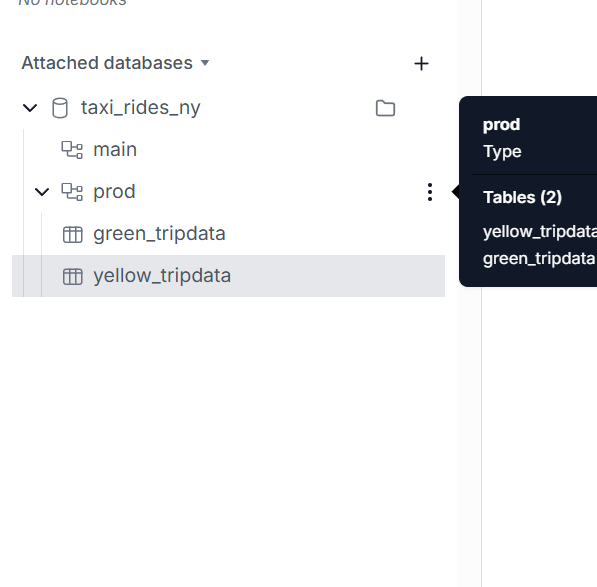Click the prod schema icon
Screen dimensions: 597x587
pyautogui.click(x=72, y=192)
